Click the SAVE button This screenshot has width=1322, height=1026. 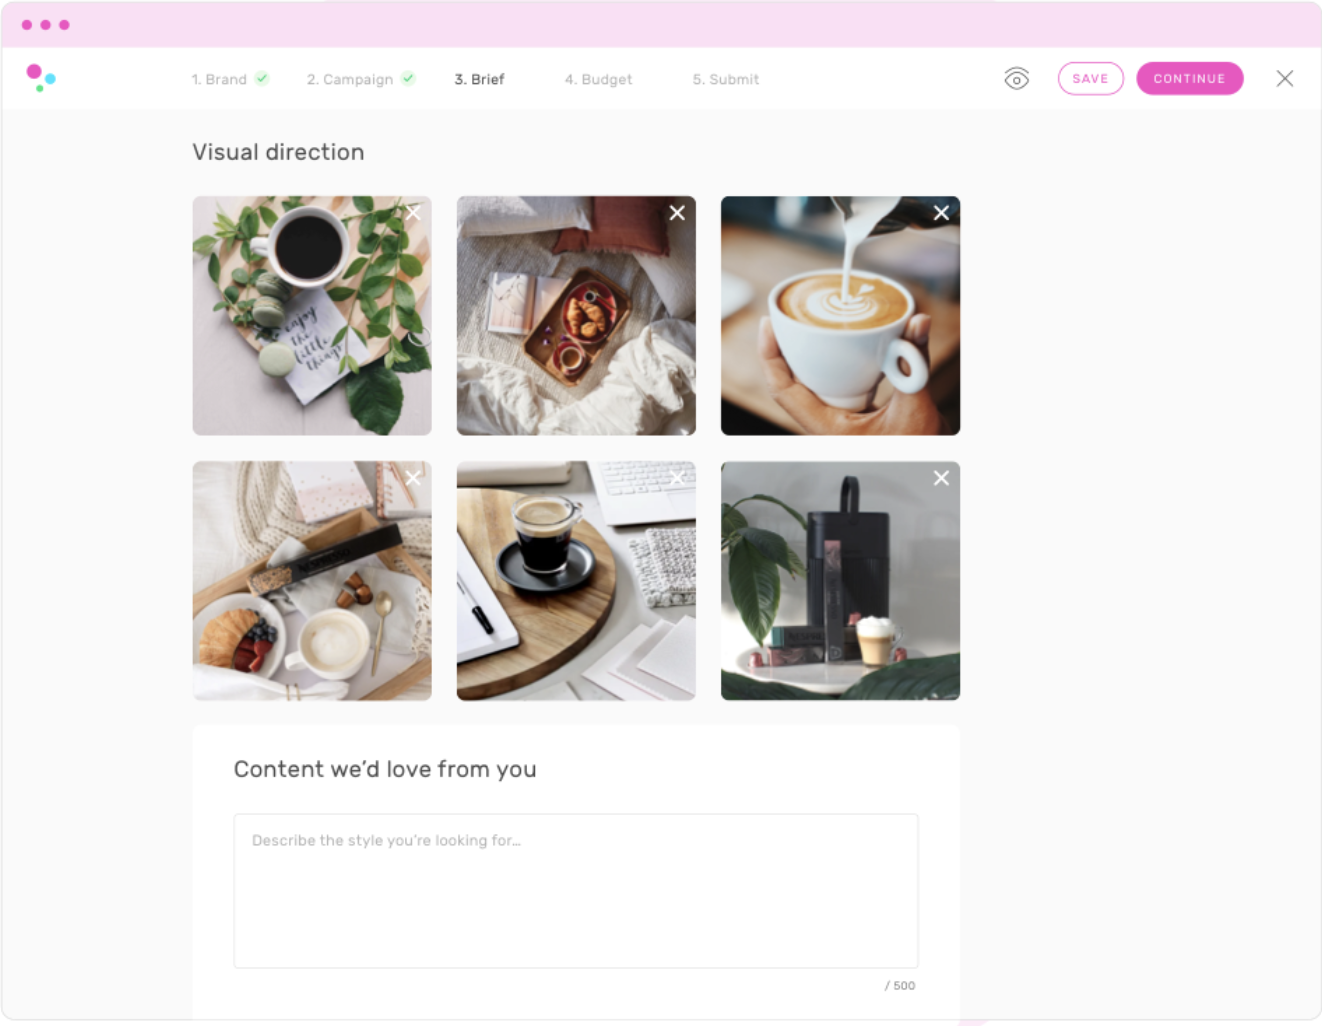coord(1091,79)
